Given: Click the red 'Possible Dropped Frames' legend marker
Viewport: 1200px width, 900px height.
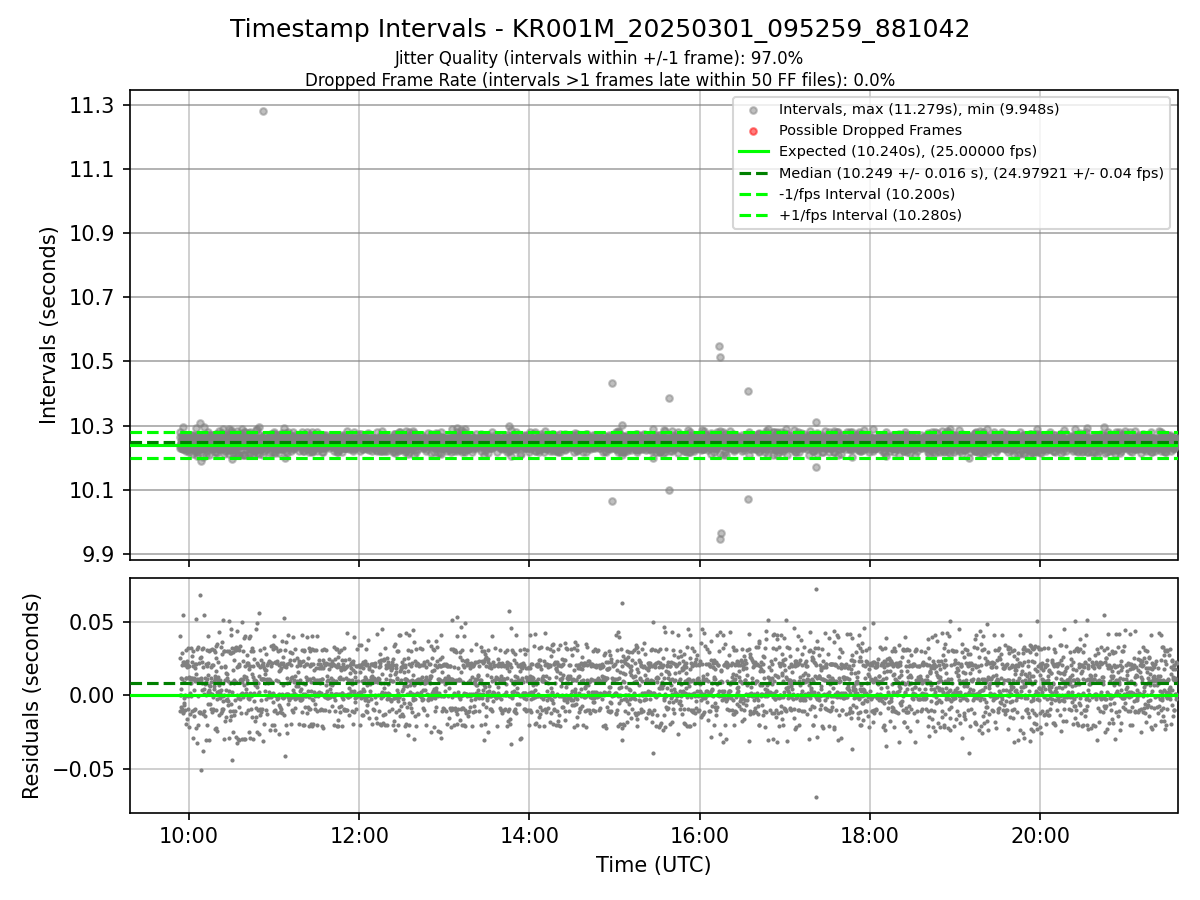Looking at the screenshot, I should point(754,131).
